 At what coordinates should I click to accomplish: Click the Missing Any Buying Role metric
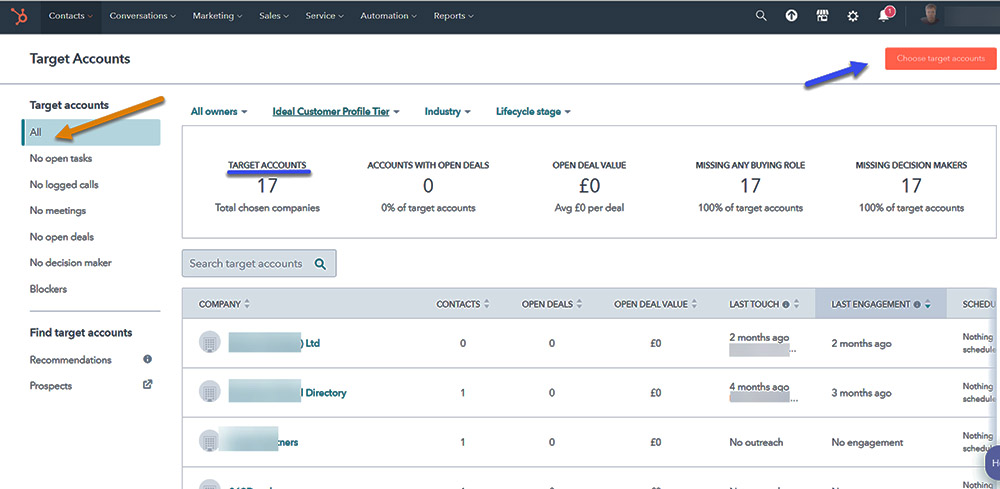pos(750,186)
